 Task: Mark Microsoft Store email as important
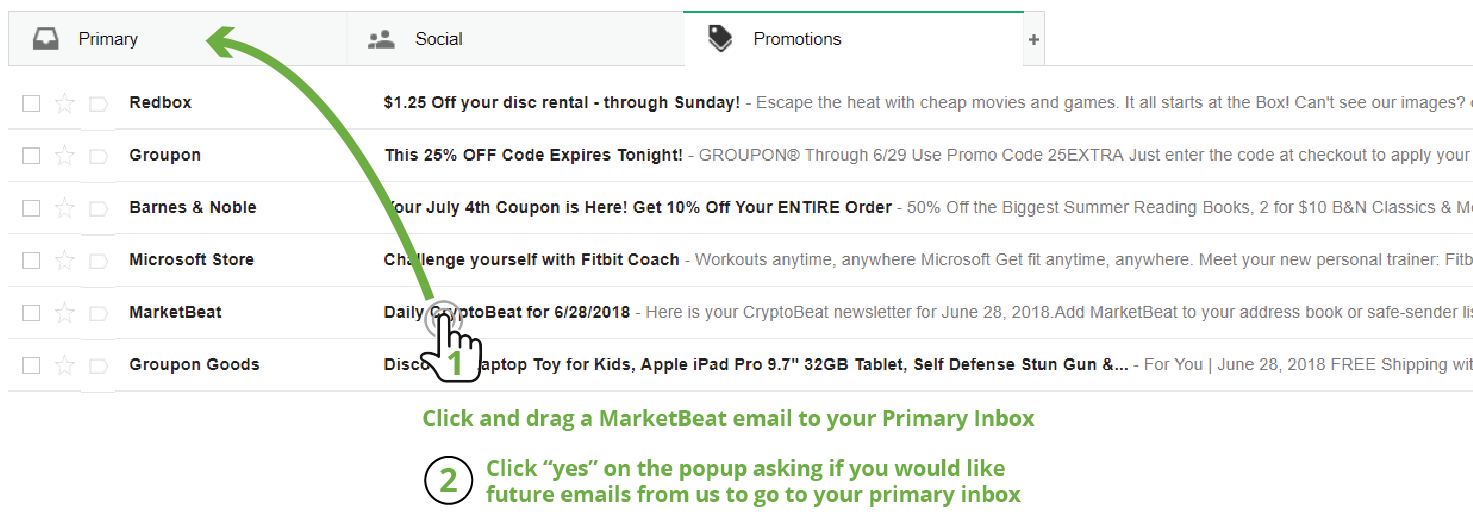point(98,260)
